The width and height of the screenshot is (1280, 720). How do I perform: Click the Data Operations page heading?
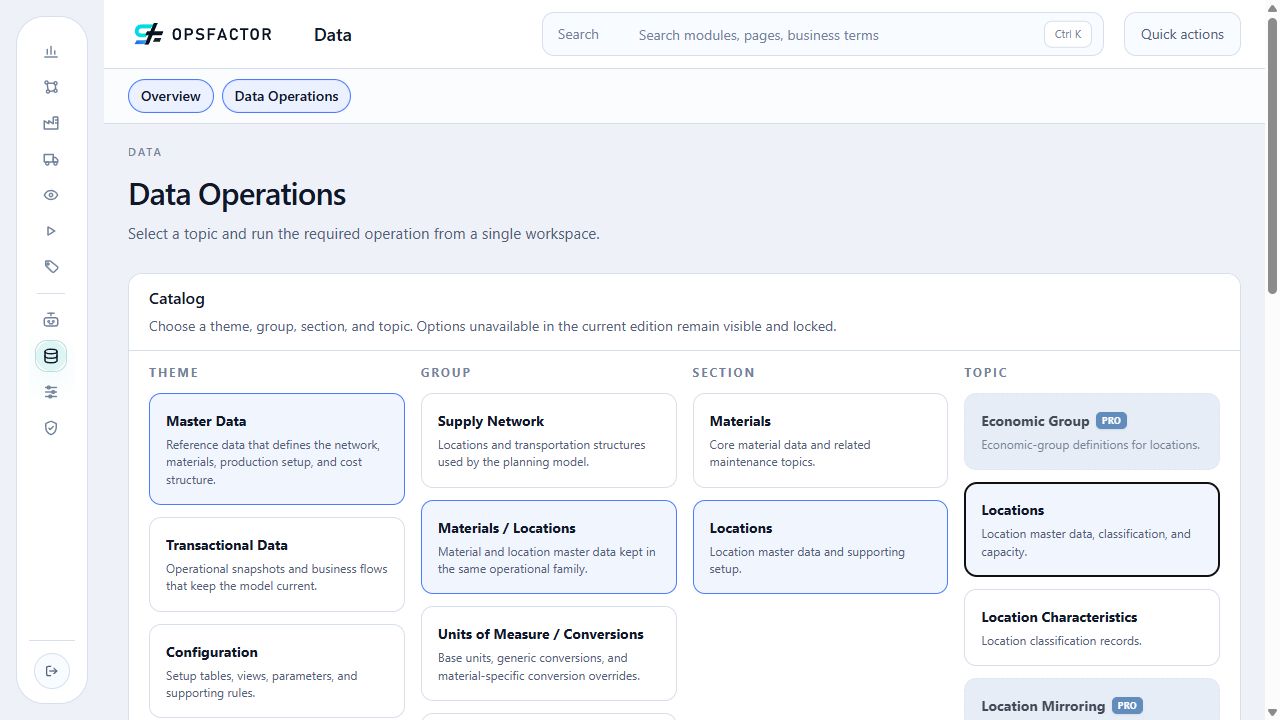click(x=237, y=194)
